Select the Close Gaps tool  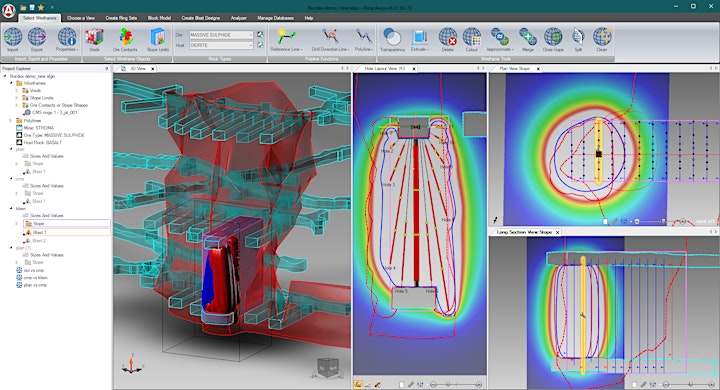tap(553, 39)
